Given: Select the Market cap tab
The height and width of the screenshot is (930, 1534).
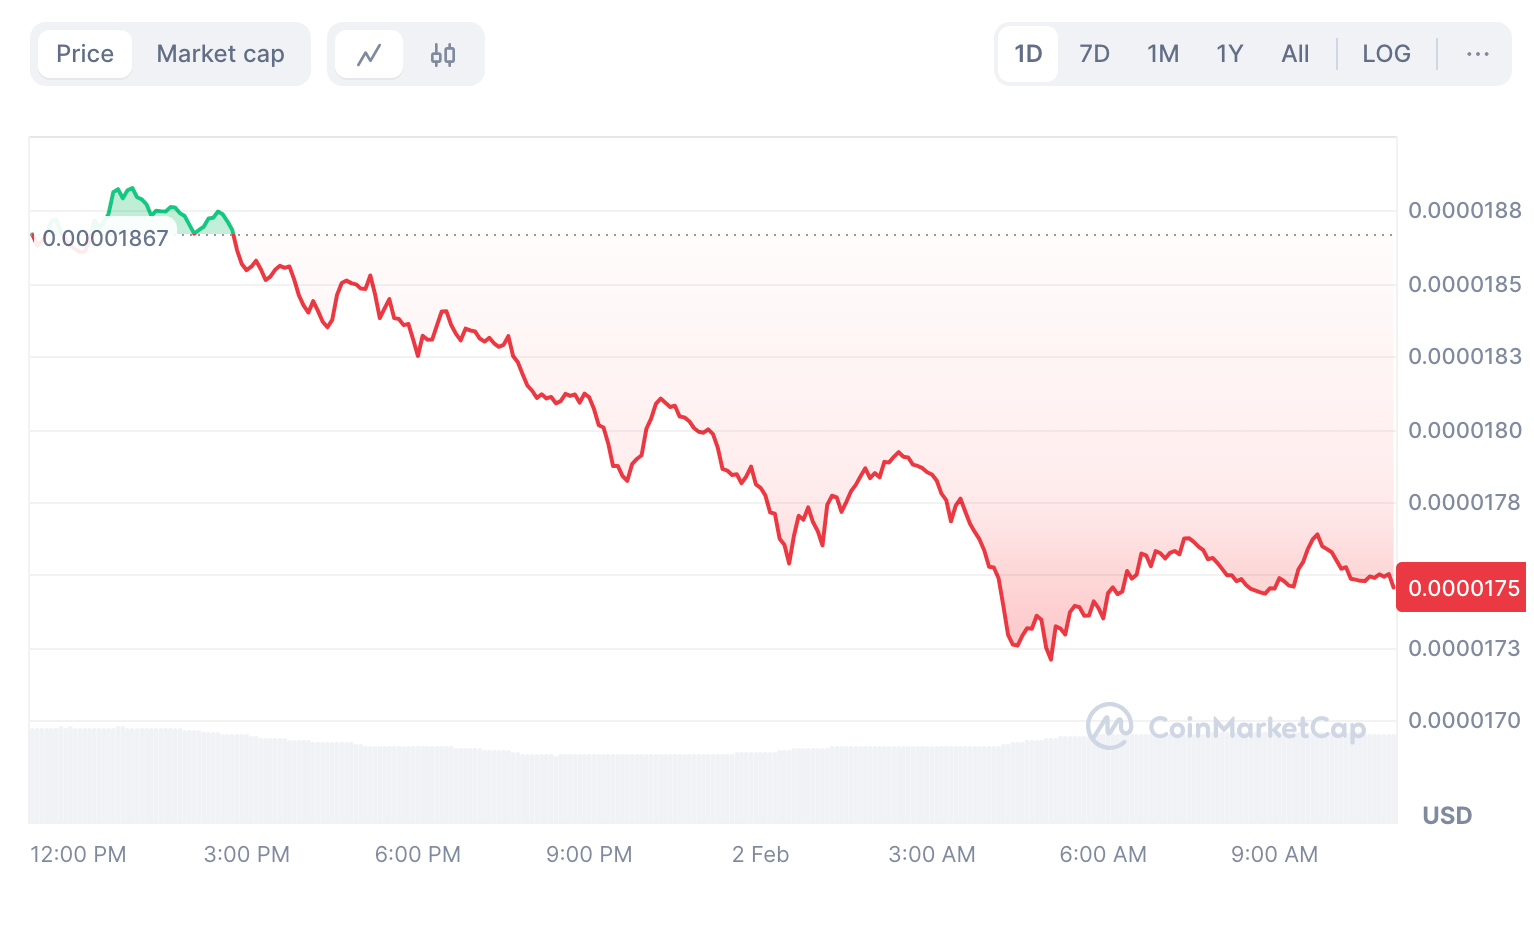Looking at the screenshot, I should (x=220, y=54).
